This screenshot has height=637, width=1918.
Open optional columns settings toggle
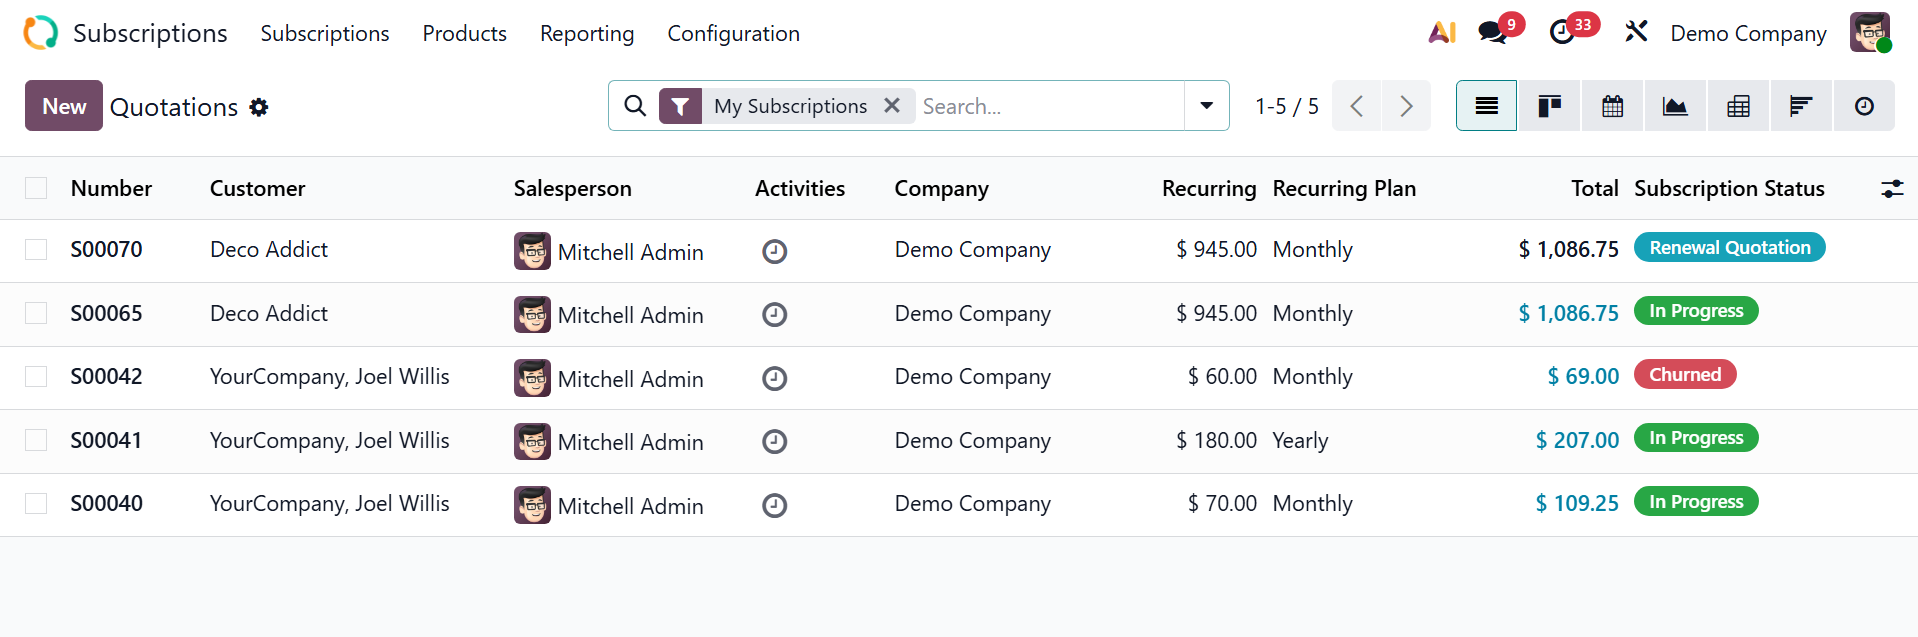click(1892, 188)
